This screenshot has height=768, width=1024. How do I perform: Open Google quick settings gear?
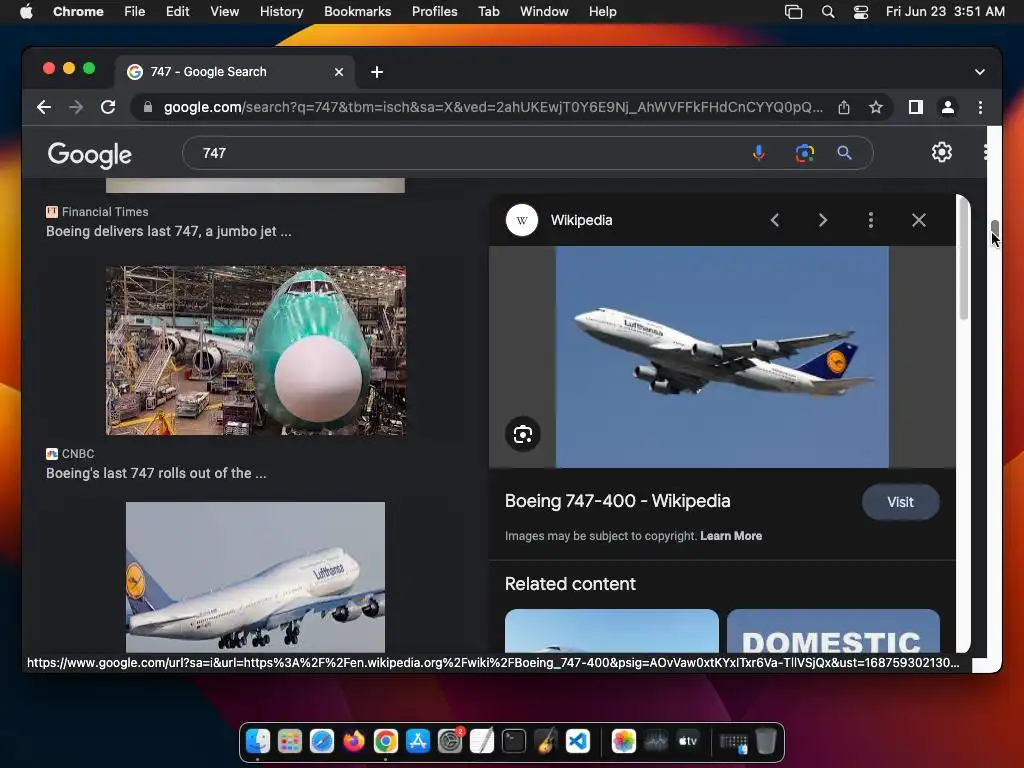pos(941,152)
